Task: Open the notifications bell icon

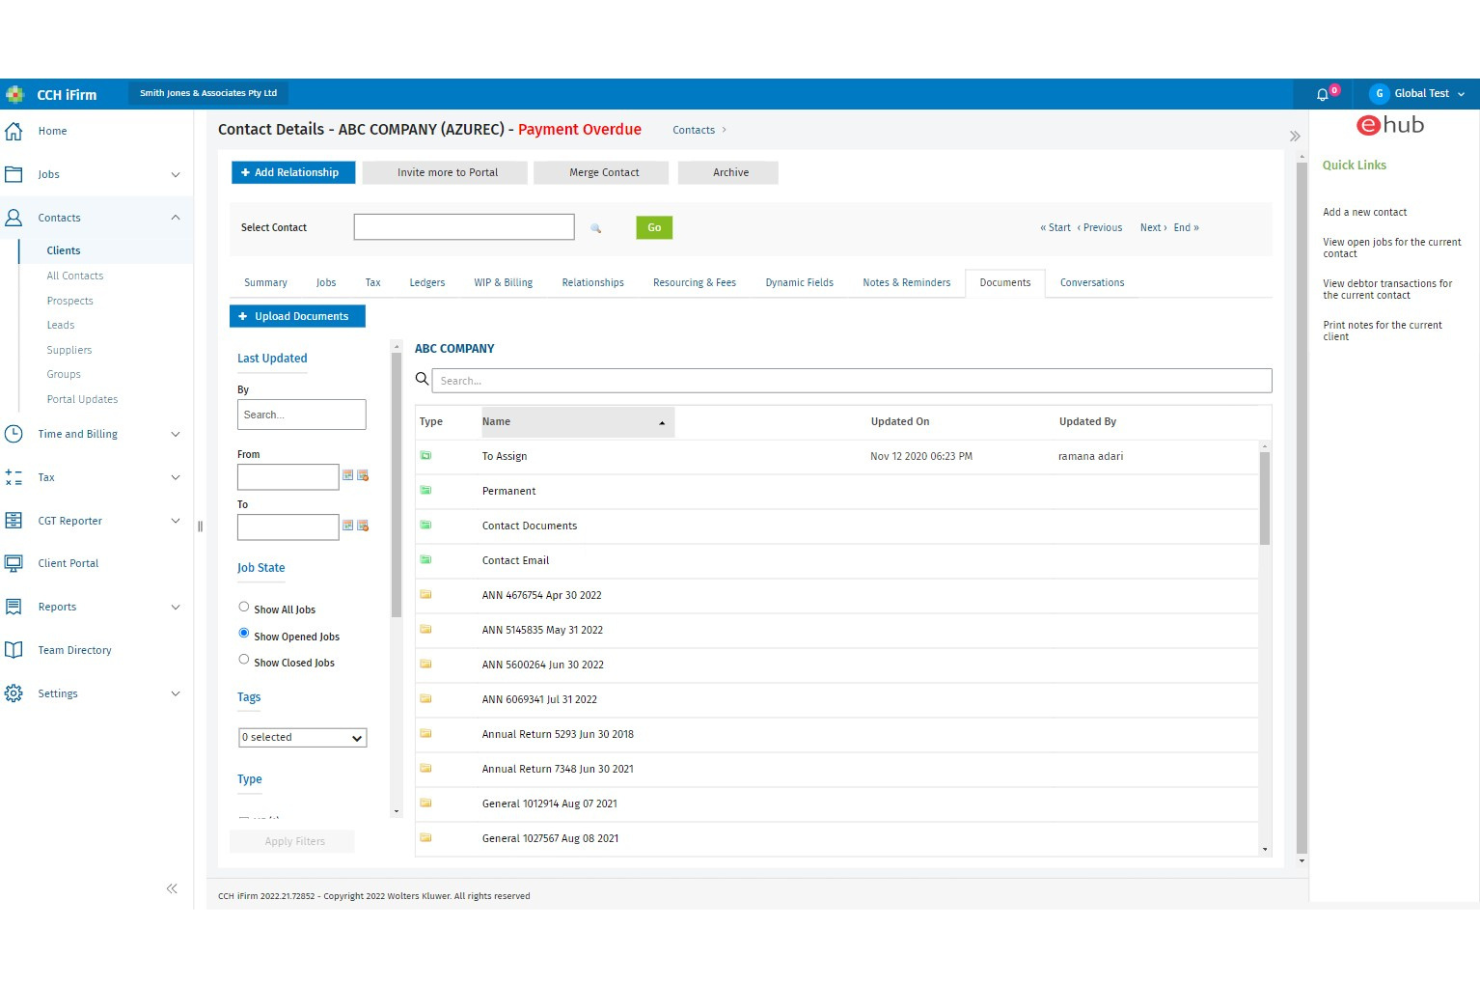Action: [1323, 94]
